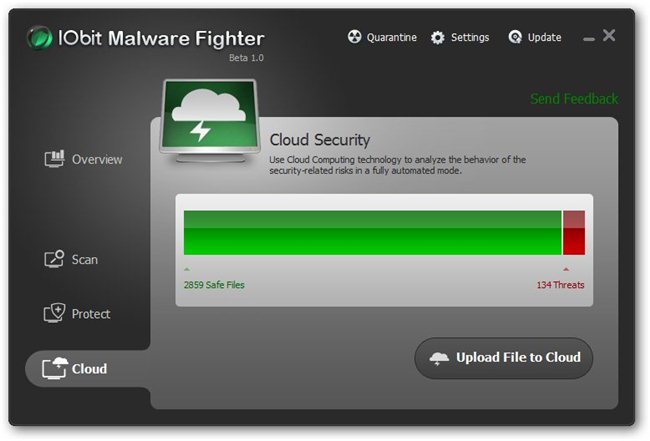Click the Update disc icon
The width and height of the screenshot is (650, 441).
(515, 37)
